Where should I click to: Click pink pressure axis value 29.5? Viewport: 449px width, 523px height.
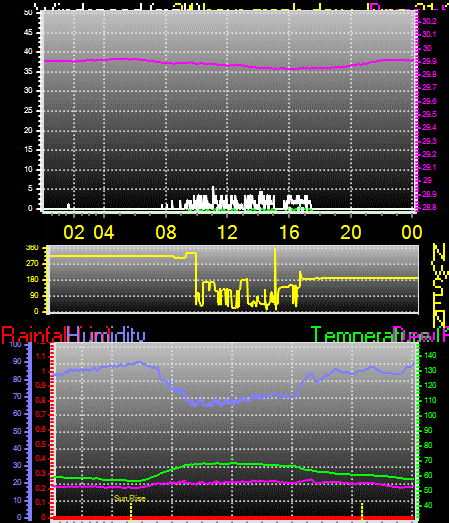429,114
